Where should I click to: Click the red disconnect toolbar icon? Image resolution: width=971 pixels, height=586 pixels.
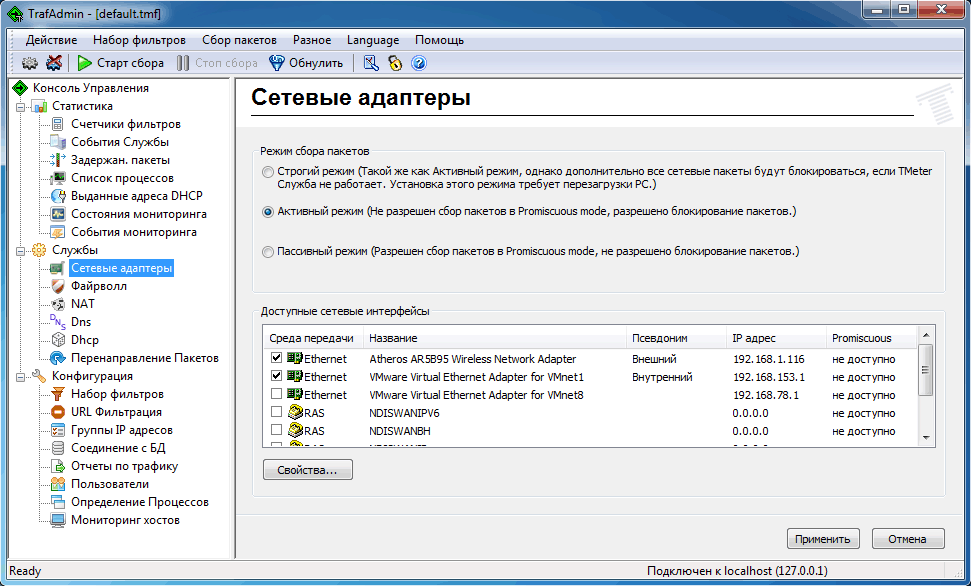click(54, 63)
